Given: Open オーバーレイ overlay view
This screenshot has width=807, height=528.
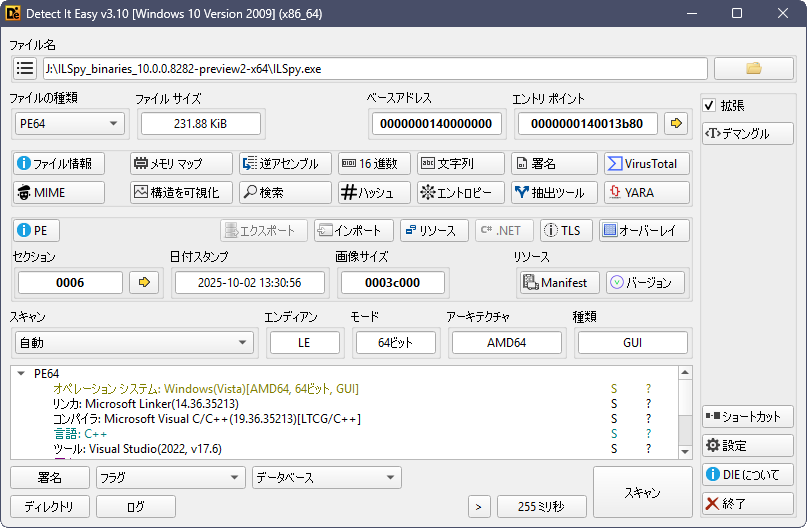Looking at the screenshot, I should [644, 231].
